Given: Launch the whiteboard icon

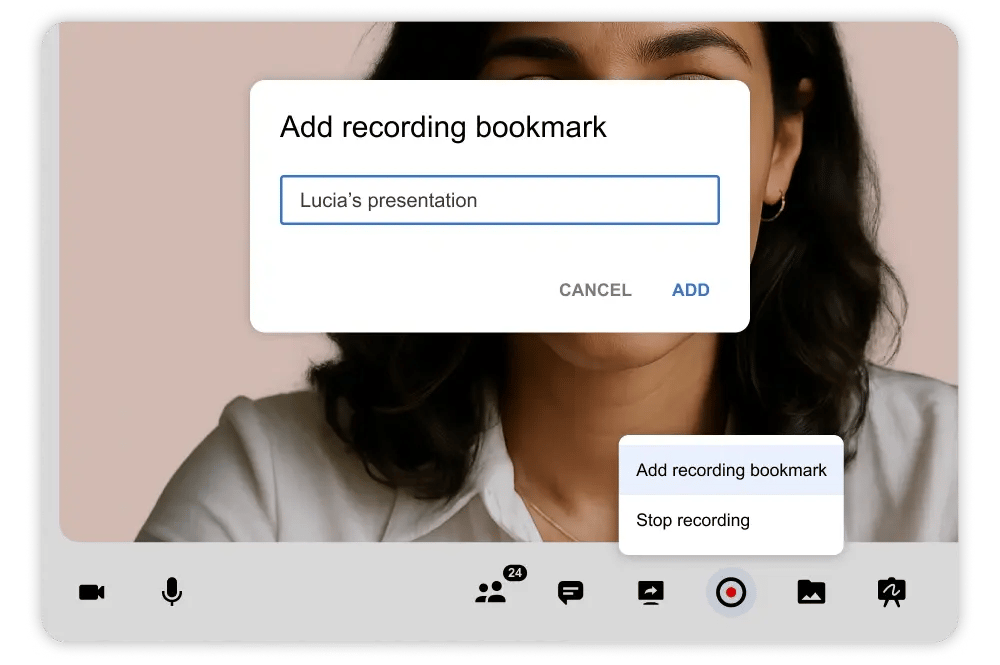Looking at the screenshot, I should [889, 592].
